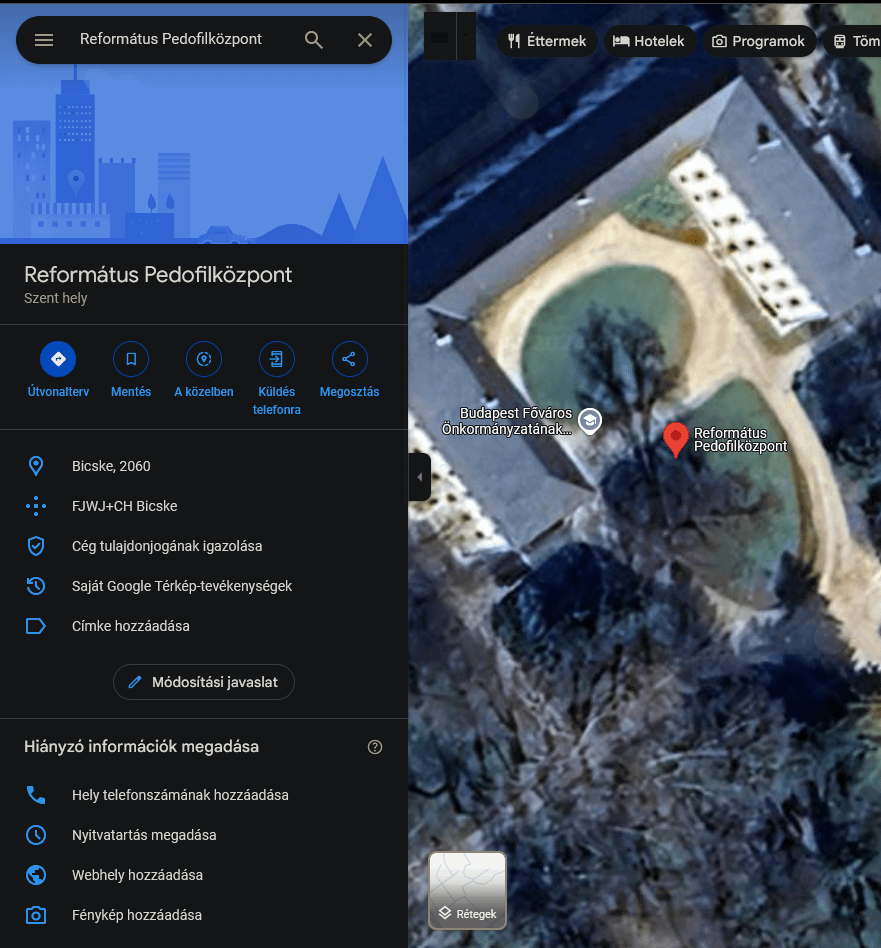Click the red Református Pedofilközpont pin
This screenshot has width=881, height=948.
[675, 439]
